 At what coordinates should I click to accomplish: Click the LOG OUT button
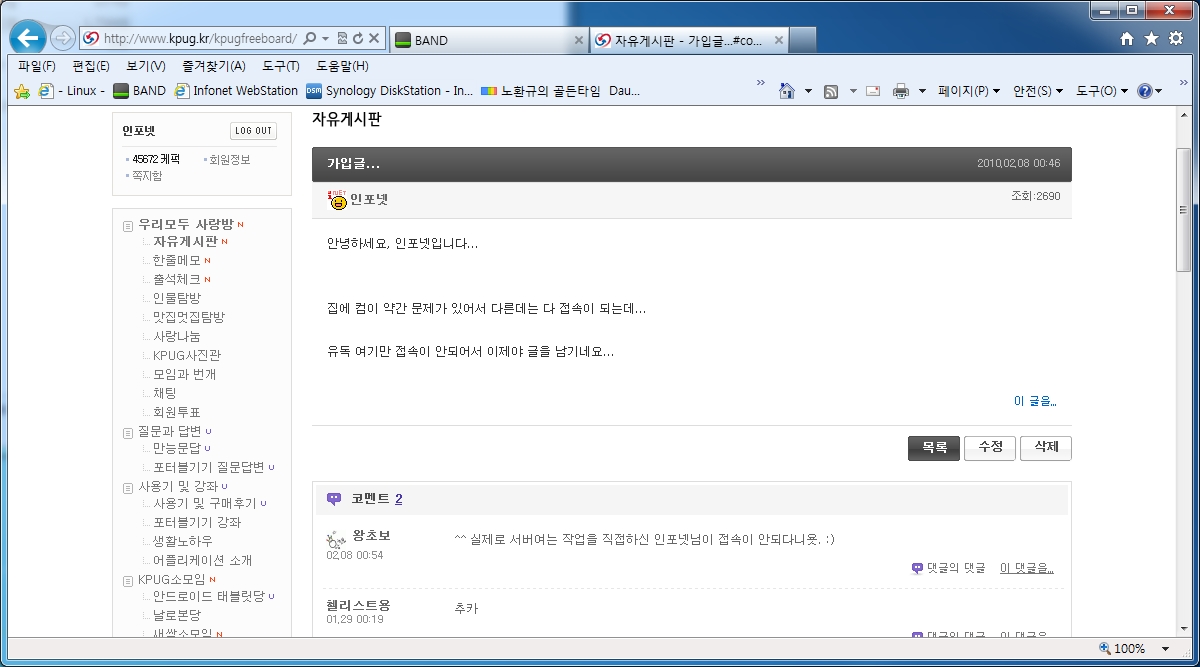point(254,131)
